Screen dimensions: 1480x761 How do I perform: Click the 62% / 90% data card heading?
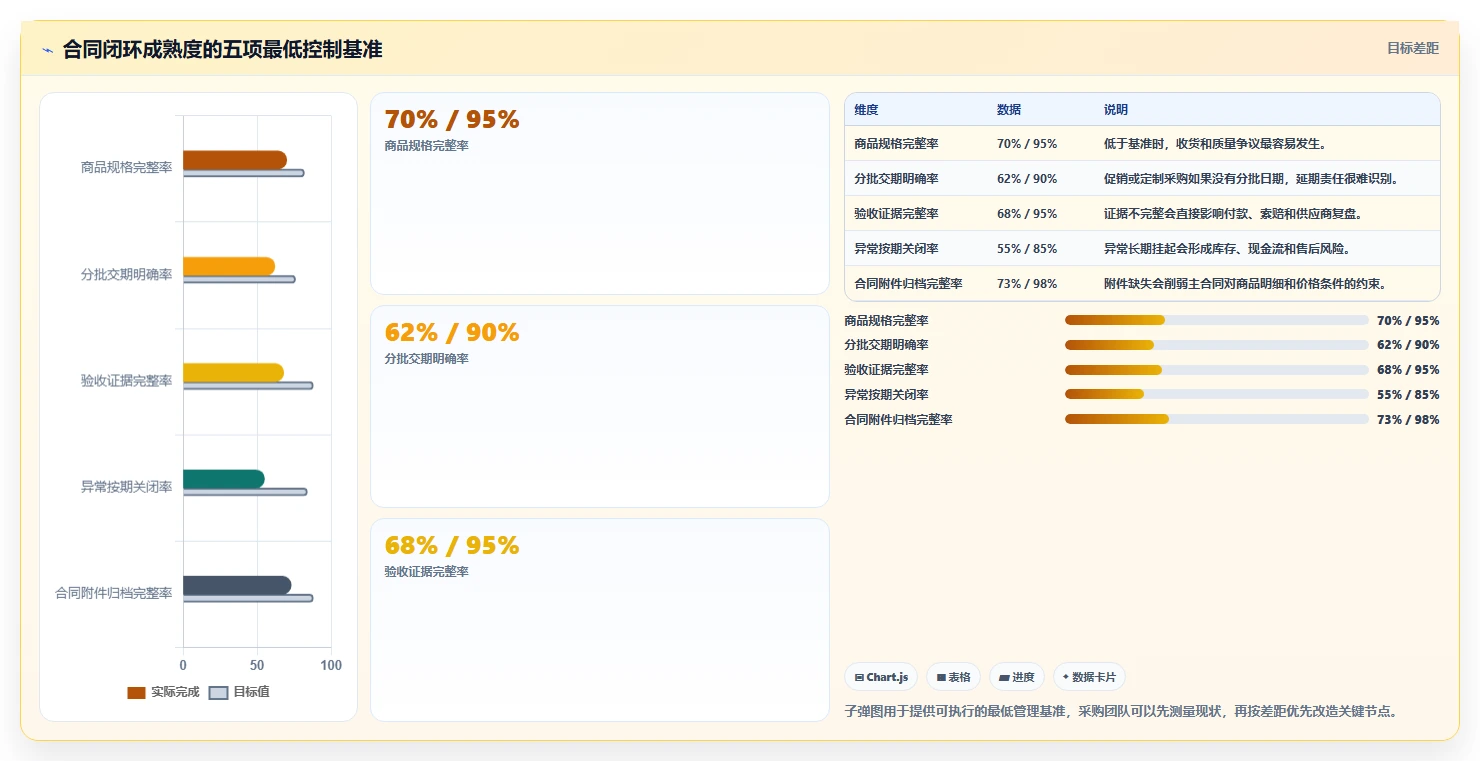pos(452,333)
